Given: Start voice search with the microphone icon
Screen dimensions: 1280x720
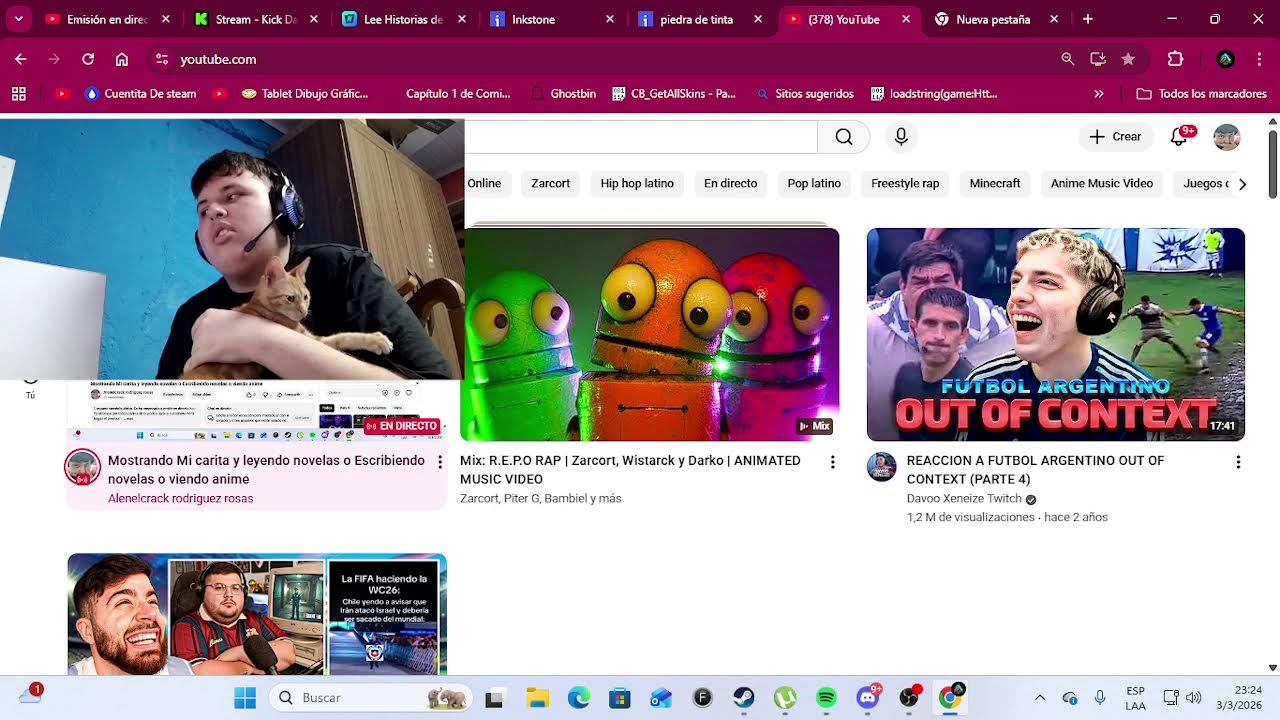Looking at the screenshot, I should tap(901, 137).
